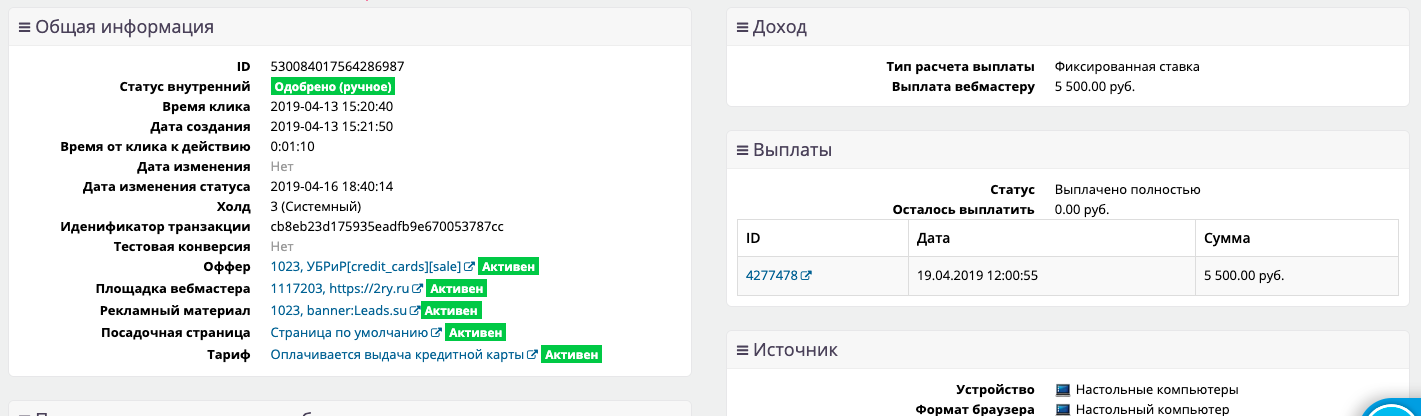Click external-link icon after the УБРиР offer

pyautogui.click(x=469, y=267)
